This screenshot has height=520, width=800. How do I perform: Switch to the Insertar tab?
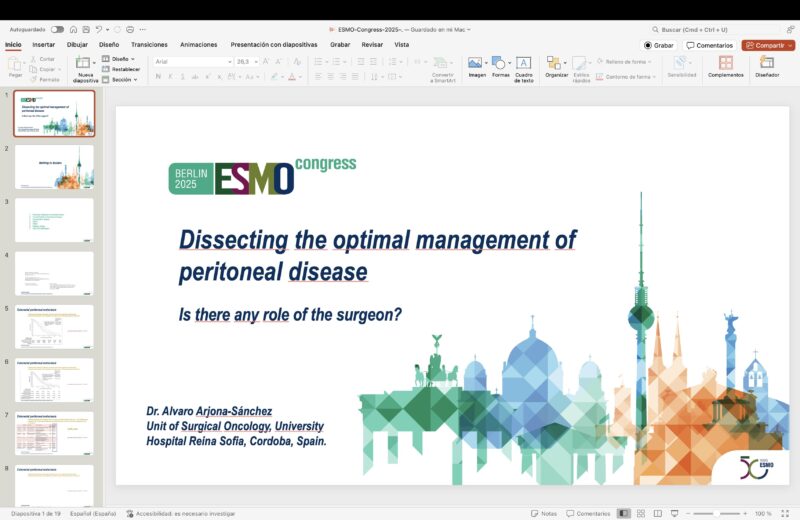pyautogui.click(x=44, y=45)
